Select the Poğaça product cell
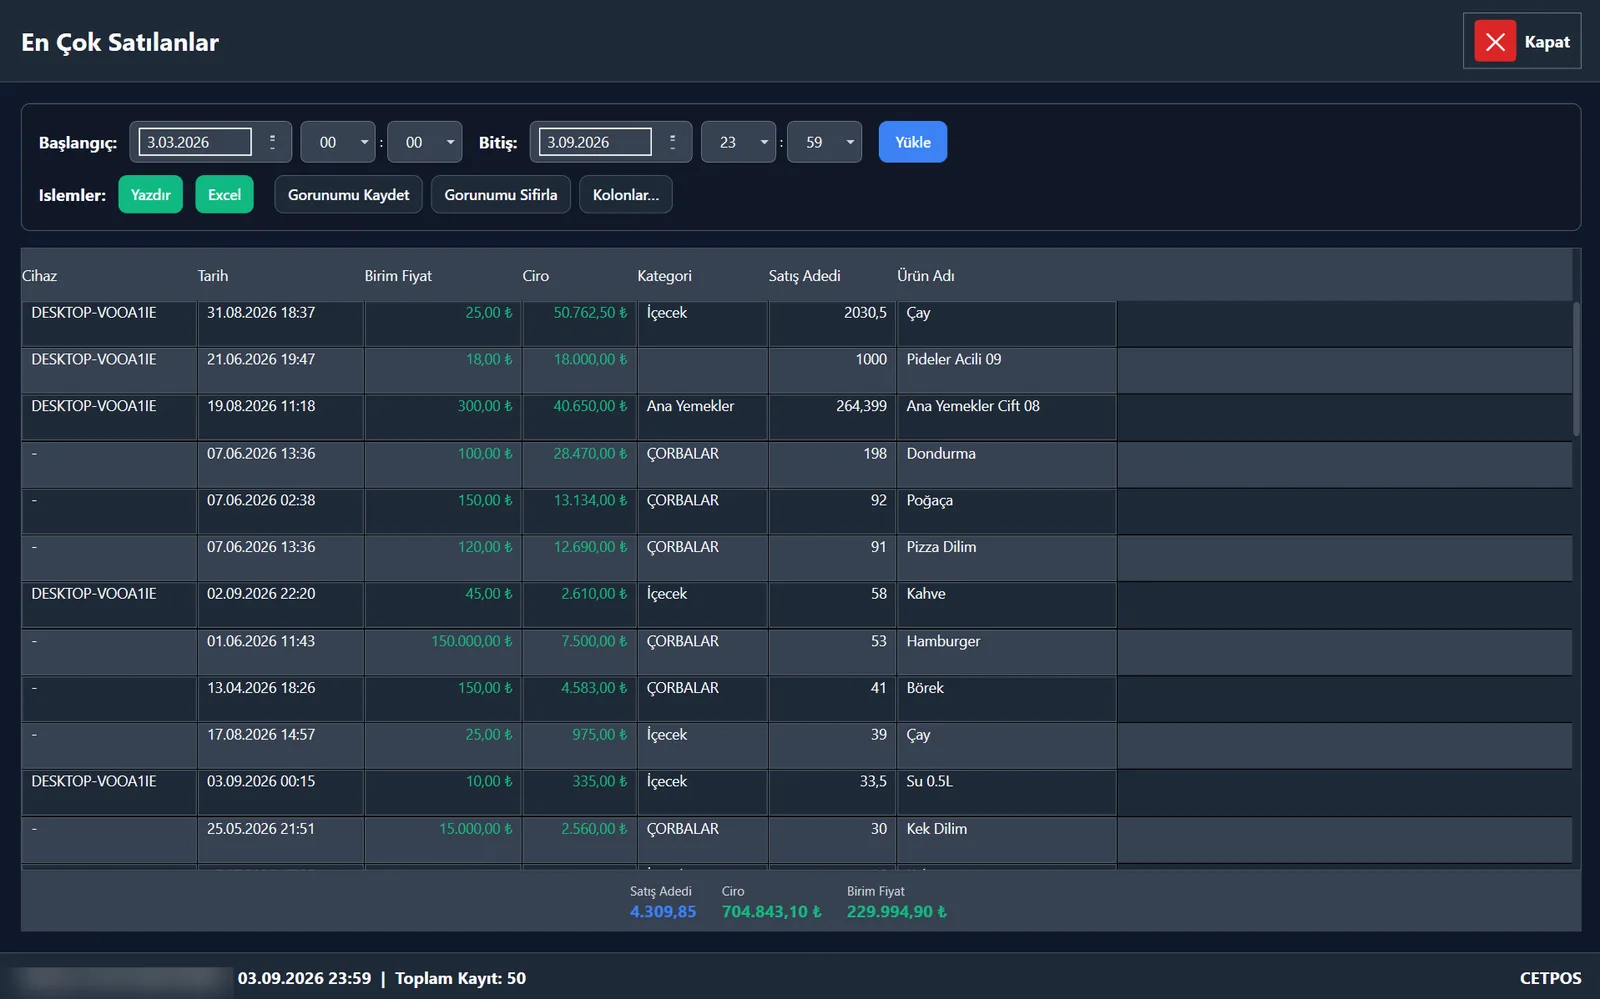Screen dimensions: 1600x999 click(x=1006, y=511)
